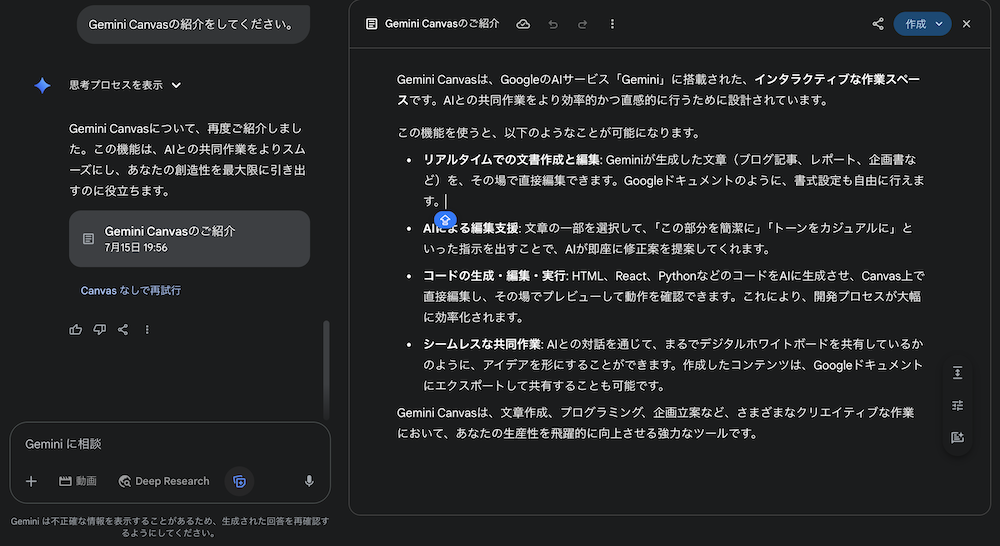The image size is (1000, 546).
Task: Open the Gemini Canvasのご紹介 document card
Action: pyautogui.click(x=189, y=239)
